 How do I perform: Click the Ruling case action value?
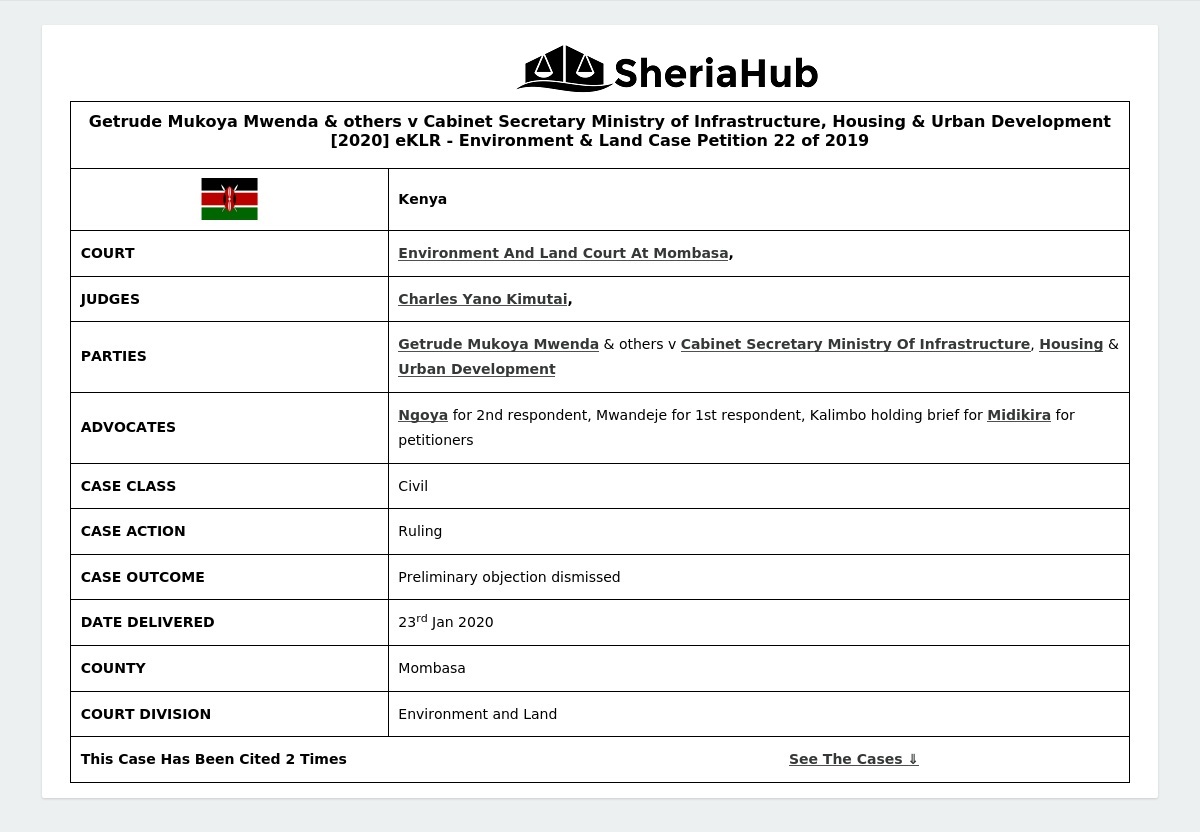419,531
